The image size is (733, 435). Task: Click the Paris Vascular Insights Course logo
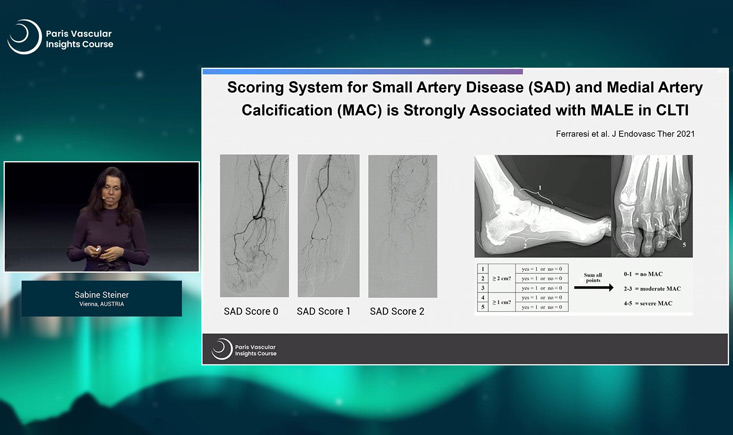(60, 38)
